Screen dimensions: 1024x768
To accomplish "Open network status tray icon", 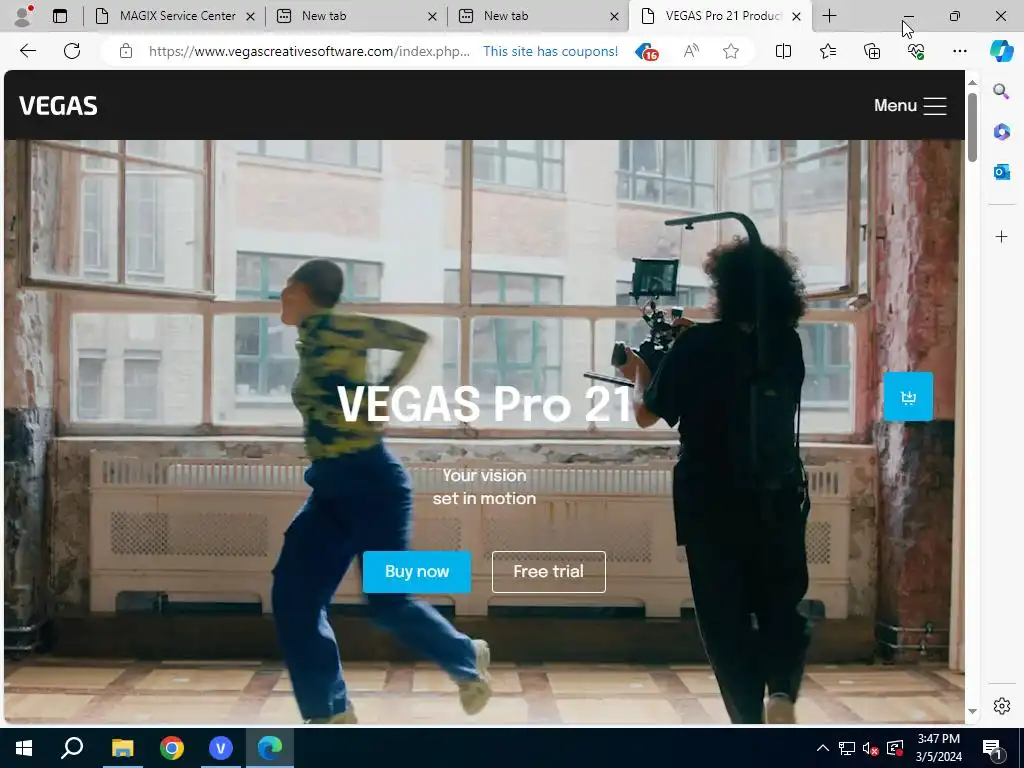I will (847, 748).
